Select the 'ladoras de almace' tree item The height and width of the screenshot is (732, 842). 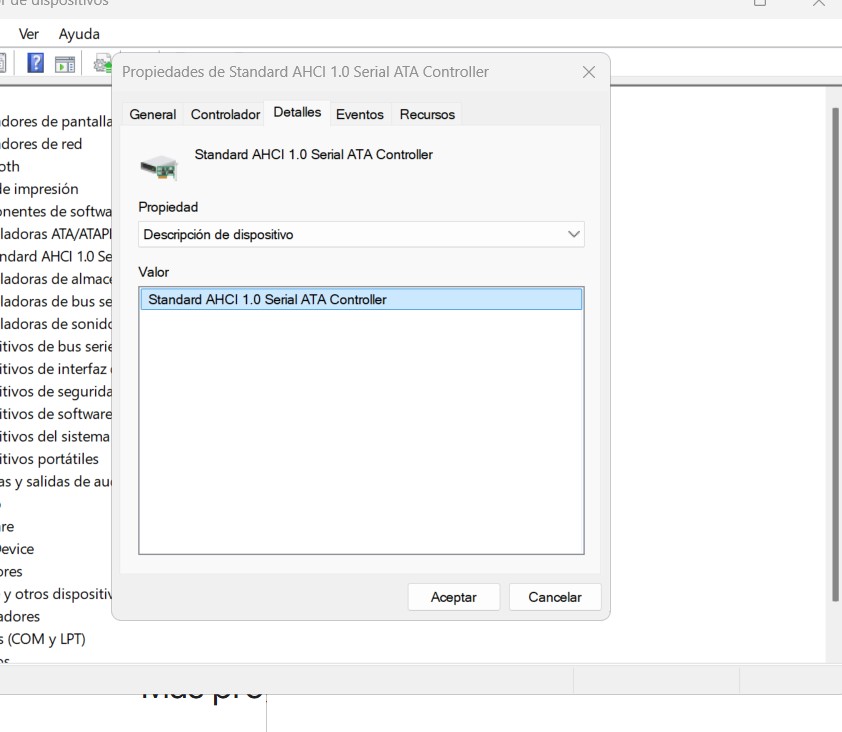[x=56, y=279]
